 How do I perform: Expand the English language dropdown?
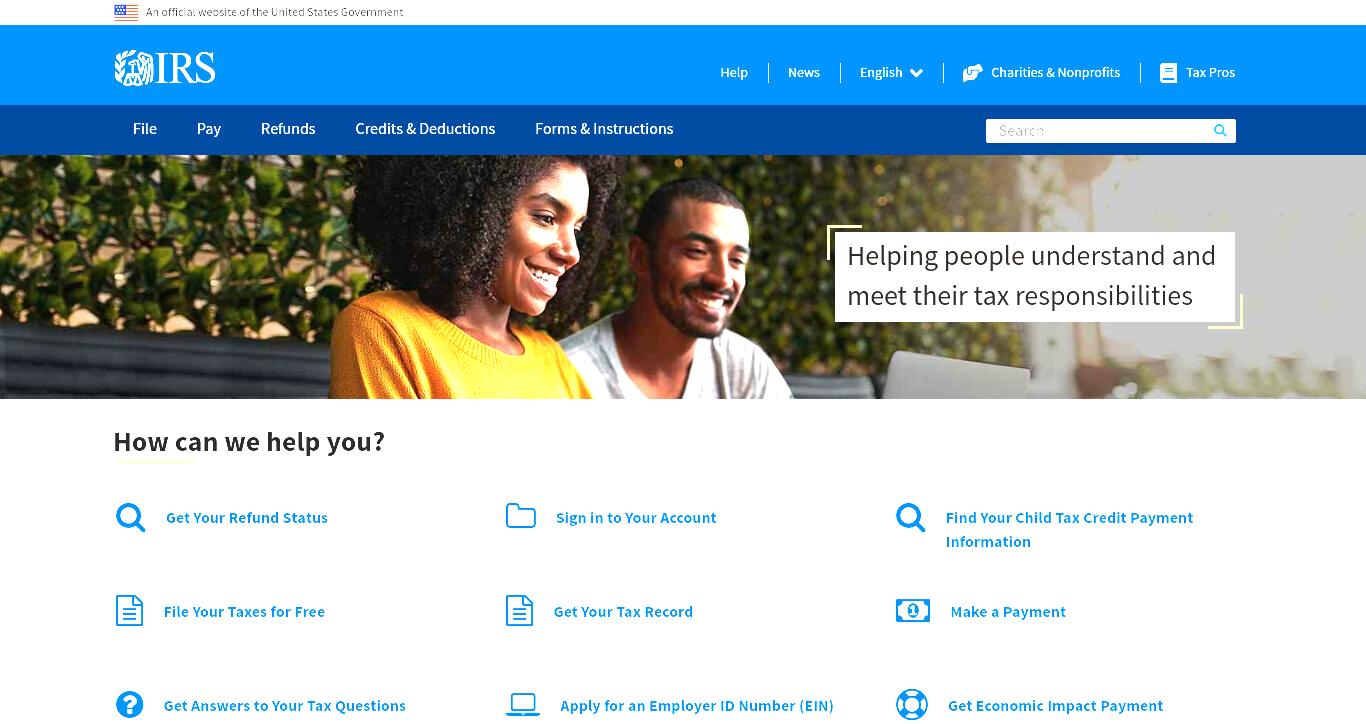(x=892, y=73)
